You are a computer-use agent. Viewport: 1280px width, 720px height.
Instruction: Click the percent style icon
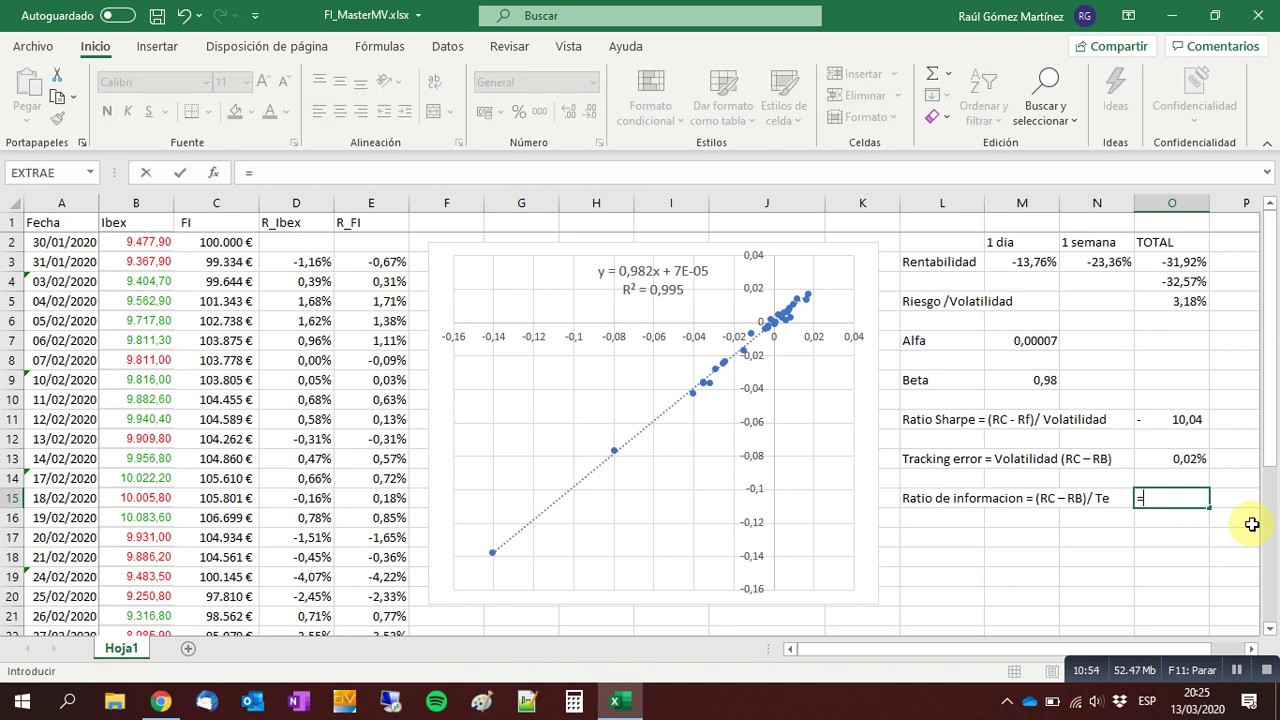(519, 112)
